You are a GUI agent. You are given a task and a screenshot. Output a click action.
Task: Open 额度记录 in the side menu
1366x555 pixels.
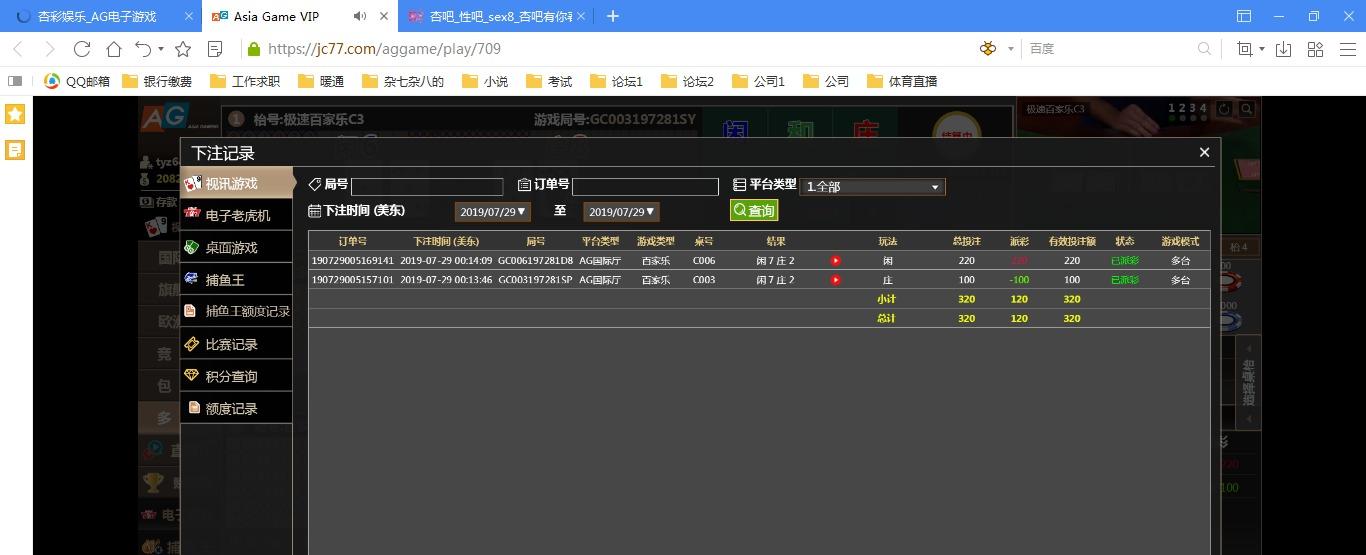click(x=236, y=408)
